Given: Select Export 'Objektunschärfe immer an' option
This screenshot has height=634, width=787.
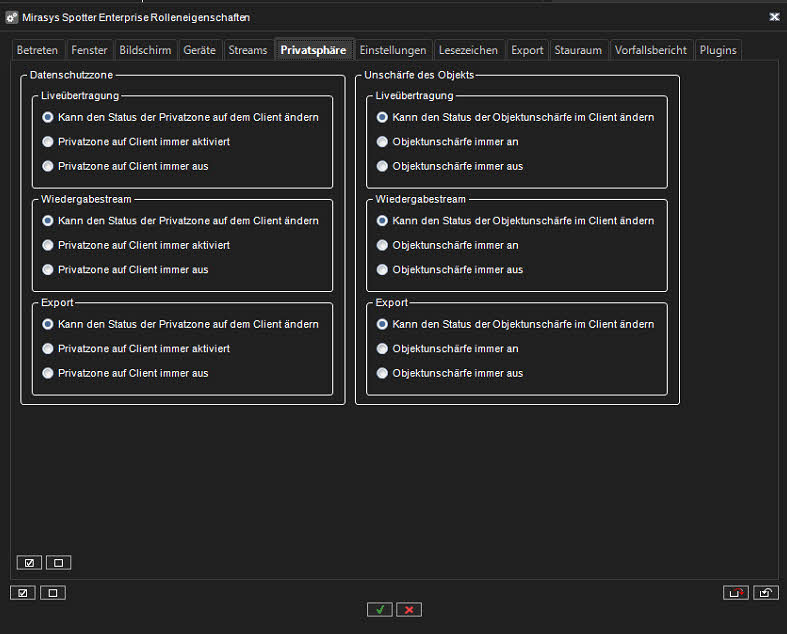Looking at the screenshot, I should coord(382,349).
